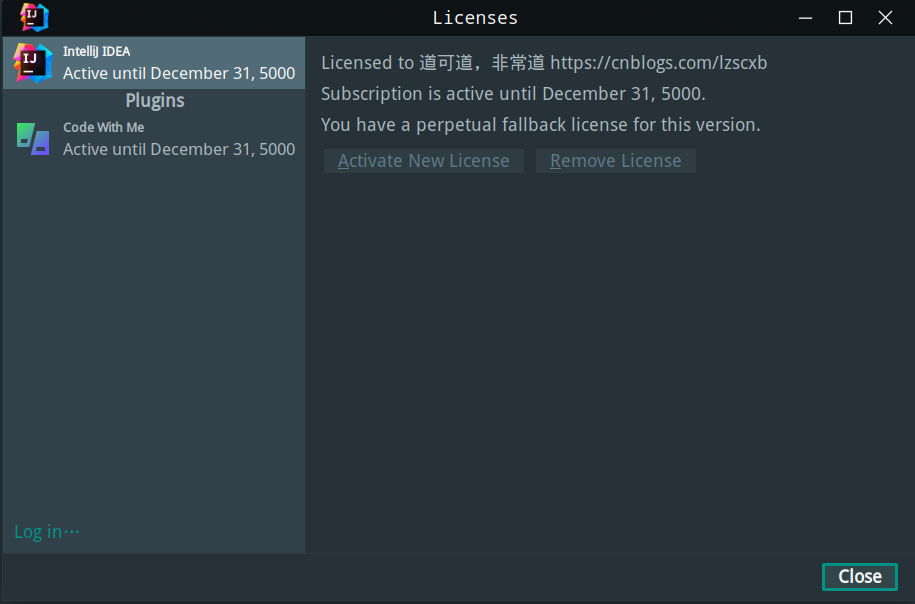Click the Code With Me plugin icon
Screen dimensions: 915x604
(x=33, y=139)
